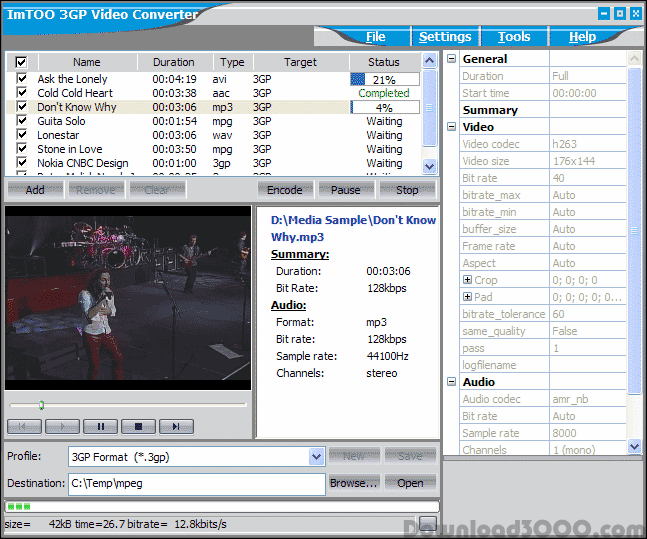Click the Completed status of Cold Cold Heart

(x=384, y=93)
